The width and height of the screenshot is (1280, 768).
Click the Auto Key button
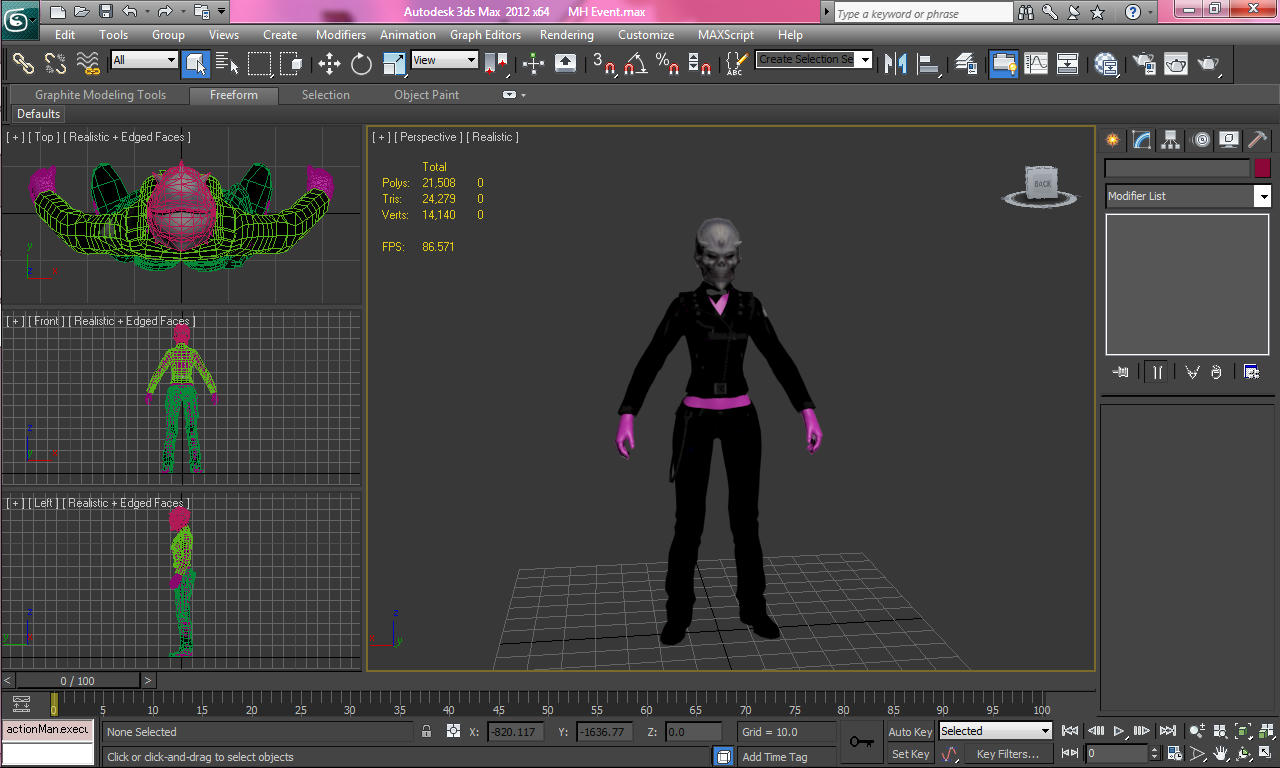coord(910,732)
